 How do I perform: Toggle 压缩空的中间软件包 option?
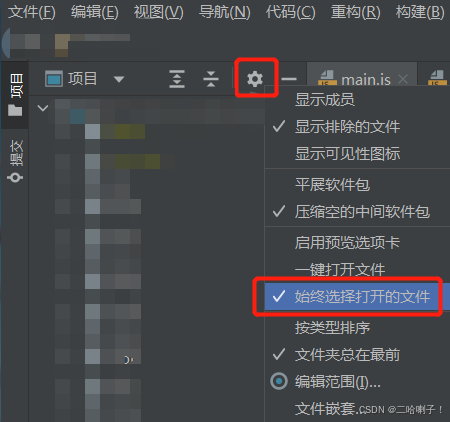[357, 212]
